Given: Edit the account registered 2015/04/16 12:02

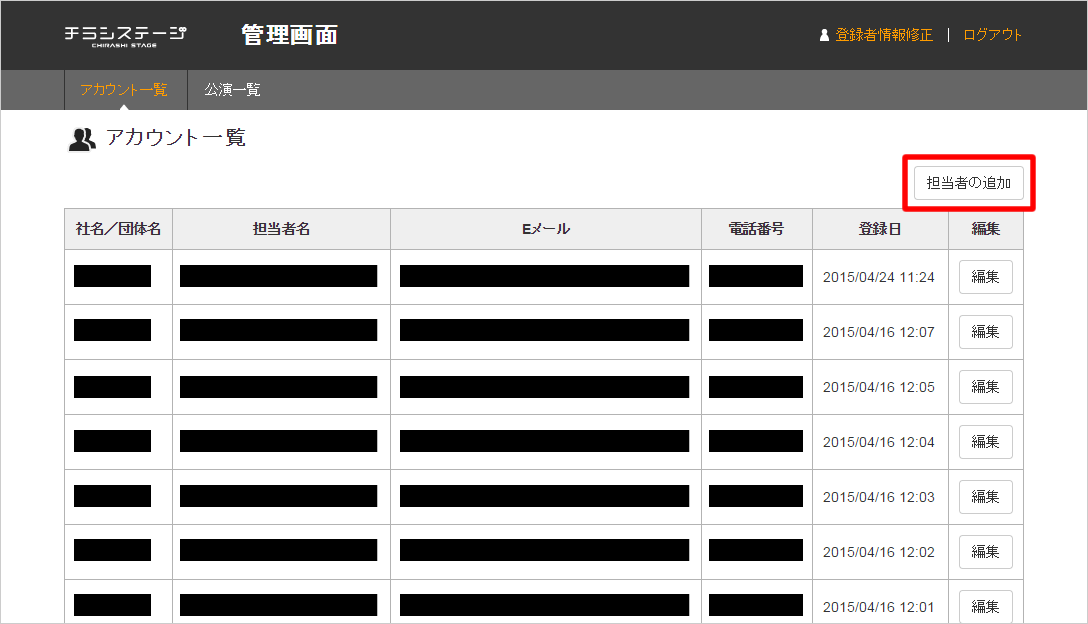Looking at the screenshot, I should [985, 552].
